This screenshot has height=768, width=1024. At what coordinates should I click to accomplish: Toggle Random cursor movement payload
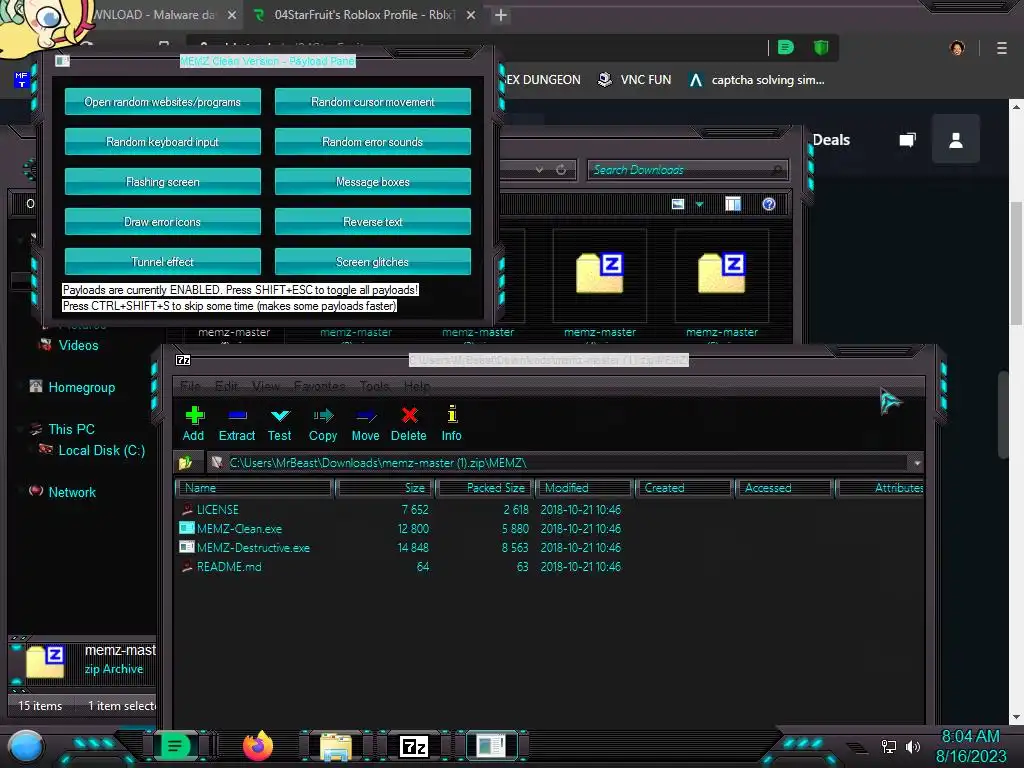click(373, 102)
